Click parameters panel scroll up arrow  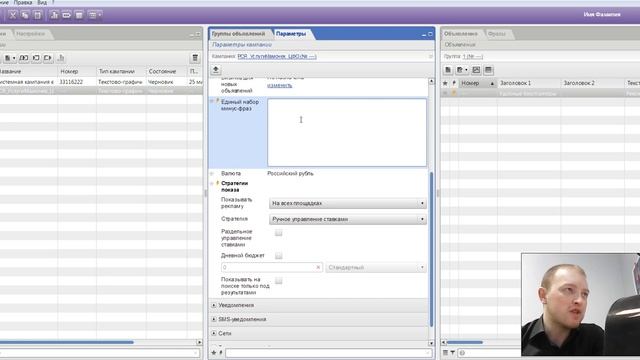(431, 81)
